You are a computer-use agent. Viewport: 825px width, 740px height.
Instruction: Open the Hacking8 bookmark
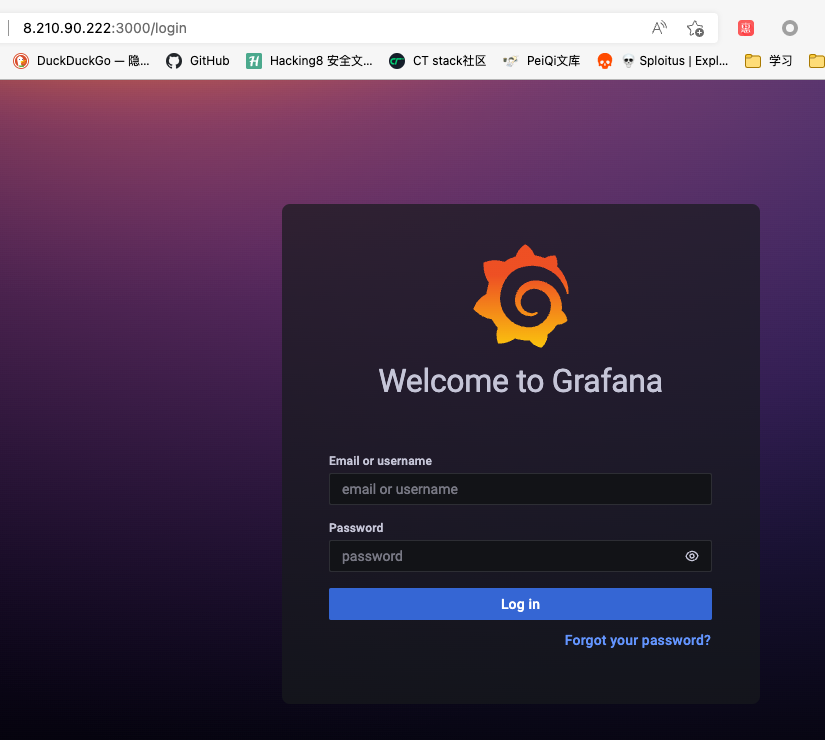click(x=309, y=61)
